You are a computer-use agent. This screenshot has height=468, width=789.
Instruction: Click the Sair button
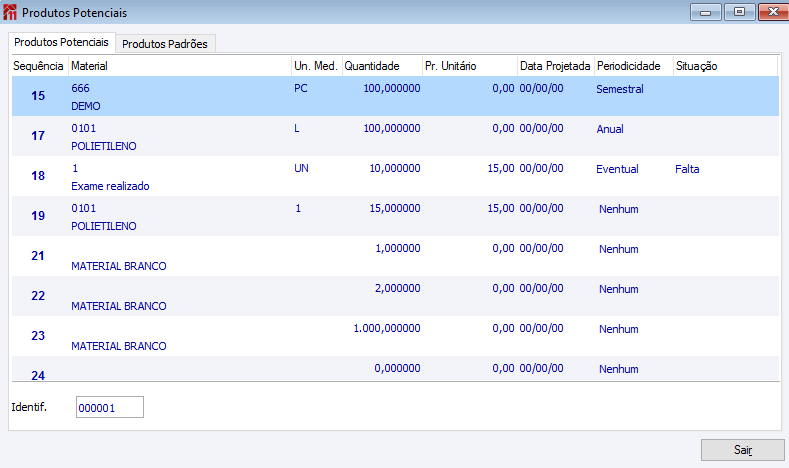click(x=743, y=450)
